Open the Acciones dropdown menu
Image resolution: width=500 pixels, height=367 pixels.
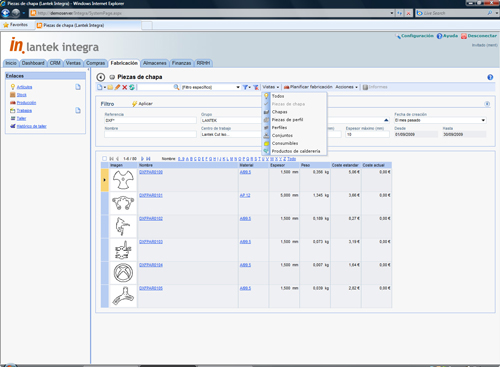tap(346, 87)
